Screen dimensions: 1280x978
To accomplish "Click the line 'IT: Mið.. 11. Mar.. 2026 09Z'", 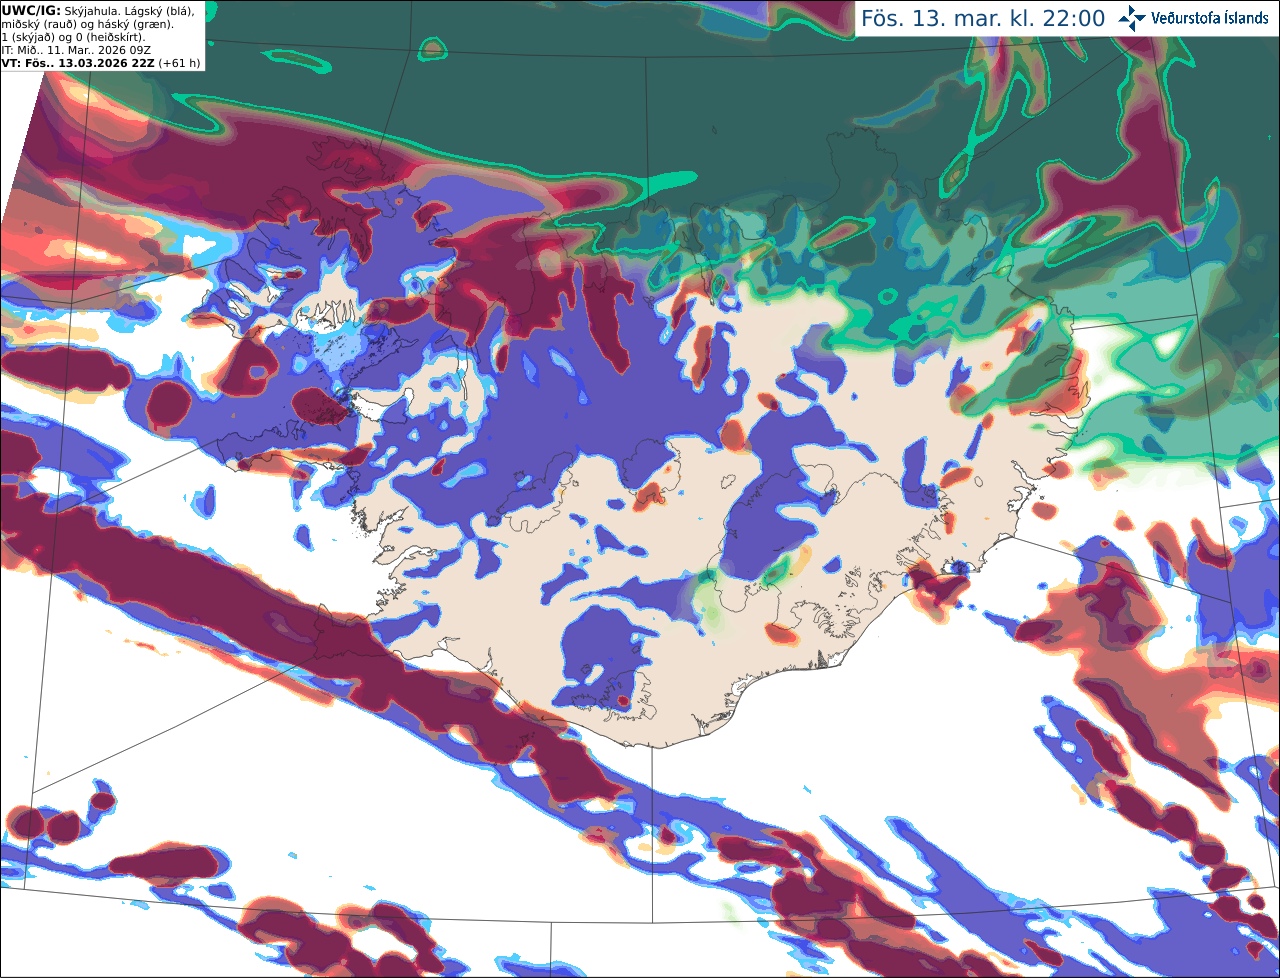I will (x=74, y=49).
